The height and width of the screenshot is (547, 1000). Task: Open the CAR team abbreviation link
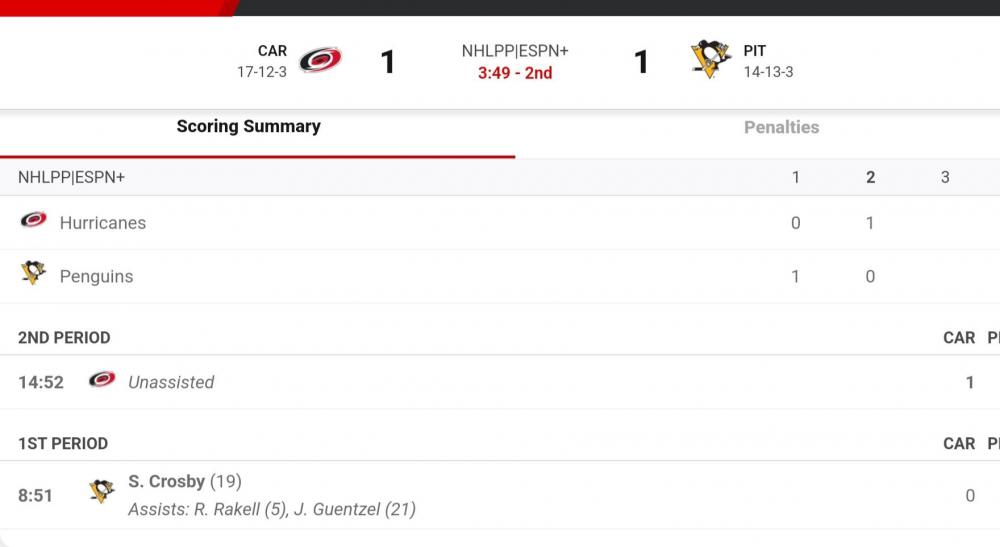[272, 51]
